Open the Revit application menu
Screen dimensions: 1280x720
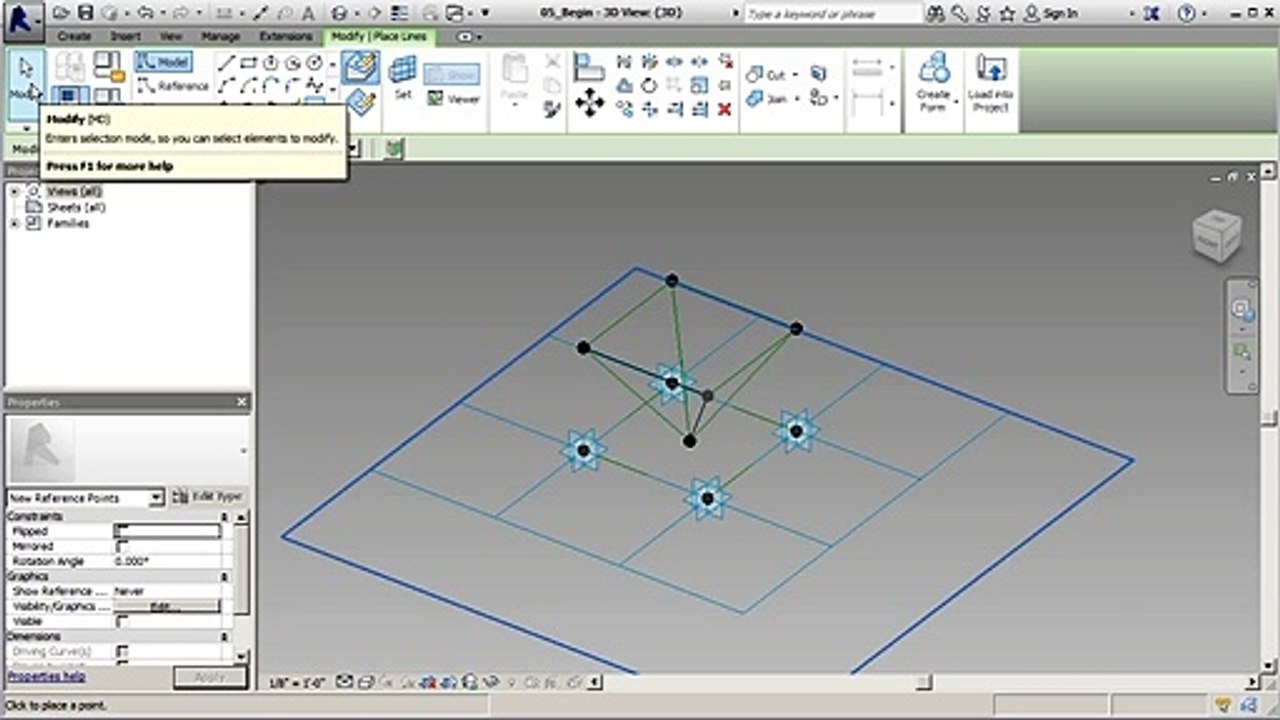pos(22,20)
